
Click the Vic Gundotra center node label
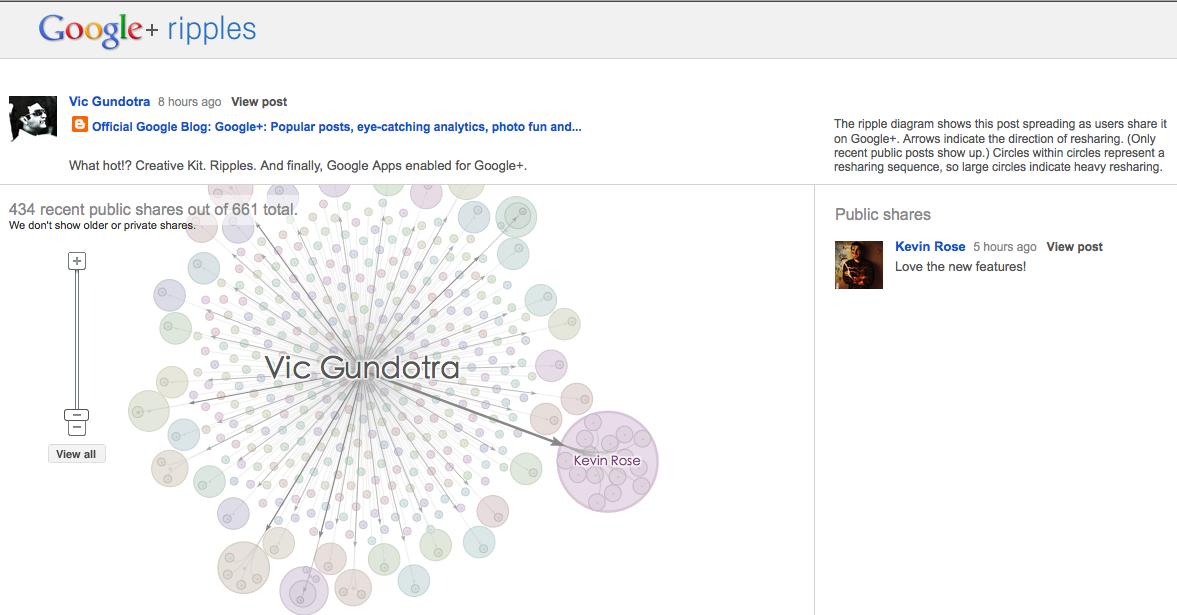point(362,367)
